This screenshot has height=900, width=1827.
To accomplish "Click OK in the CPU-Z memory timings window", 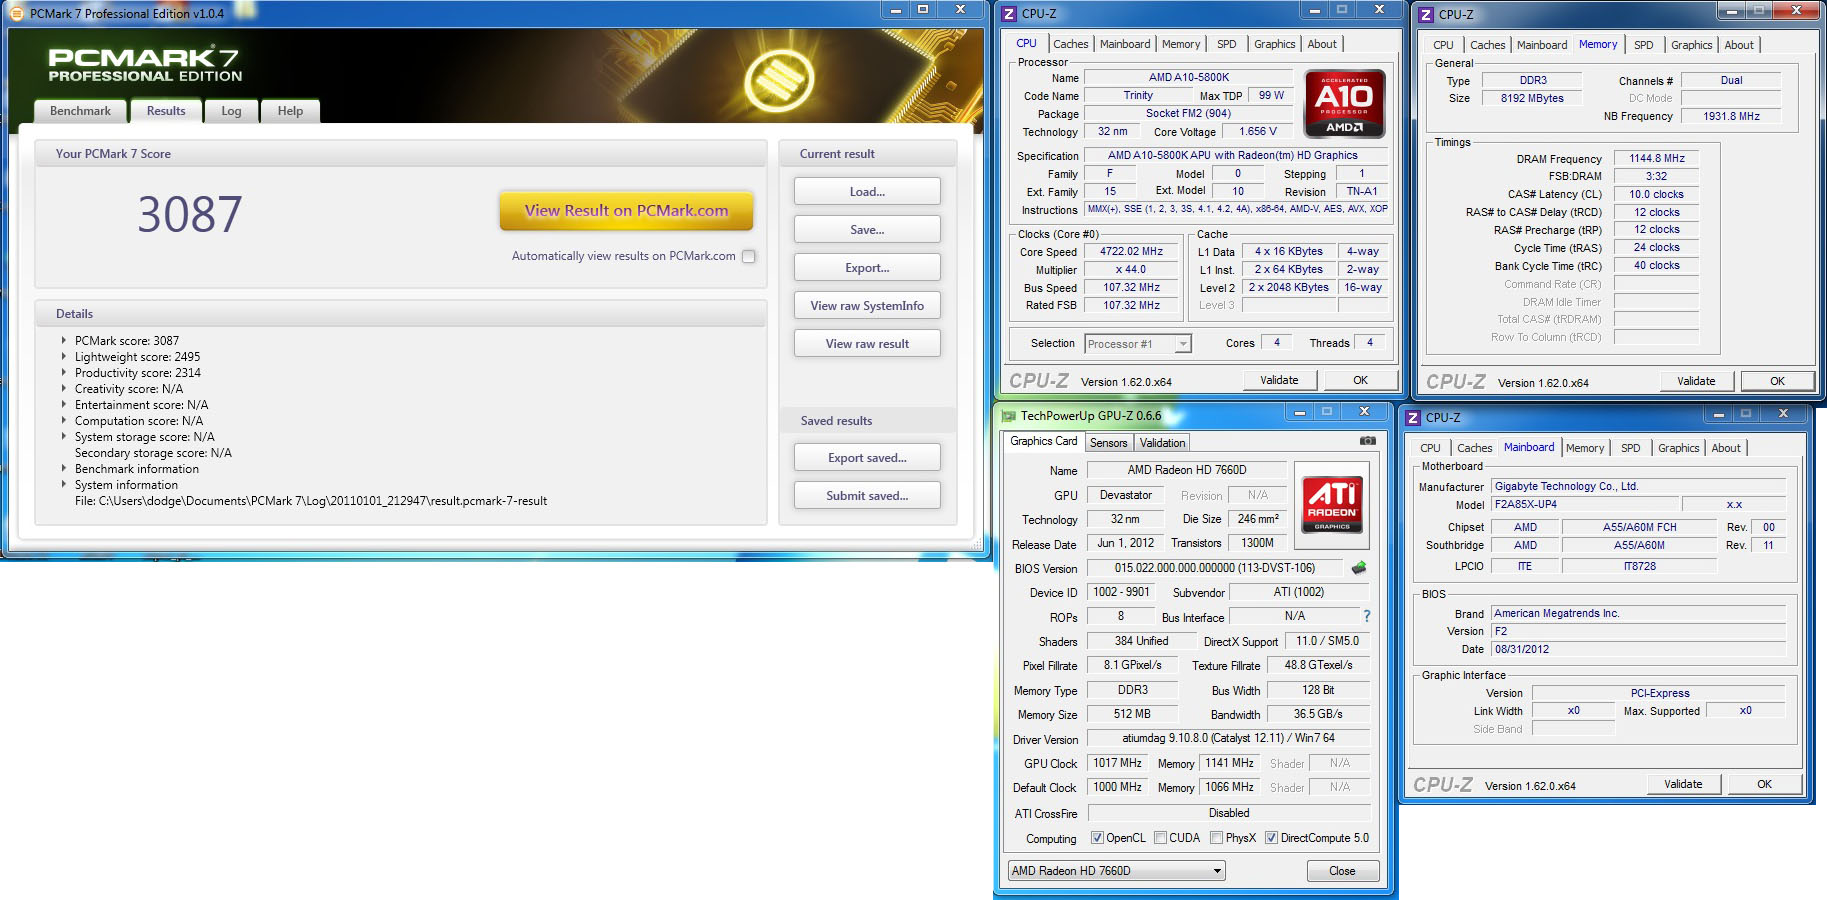I will click(1777, 381).
